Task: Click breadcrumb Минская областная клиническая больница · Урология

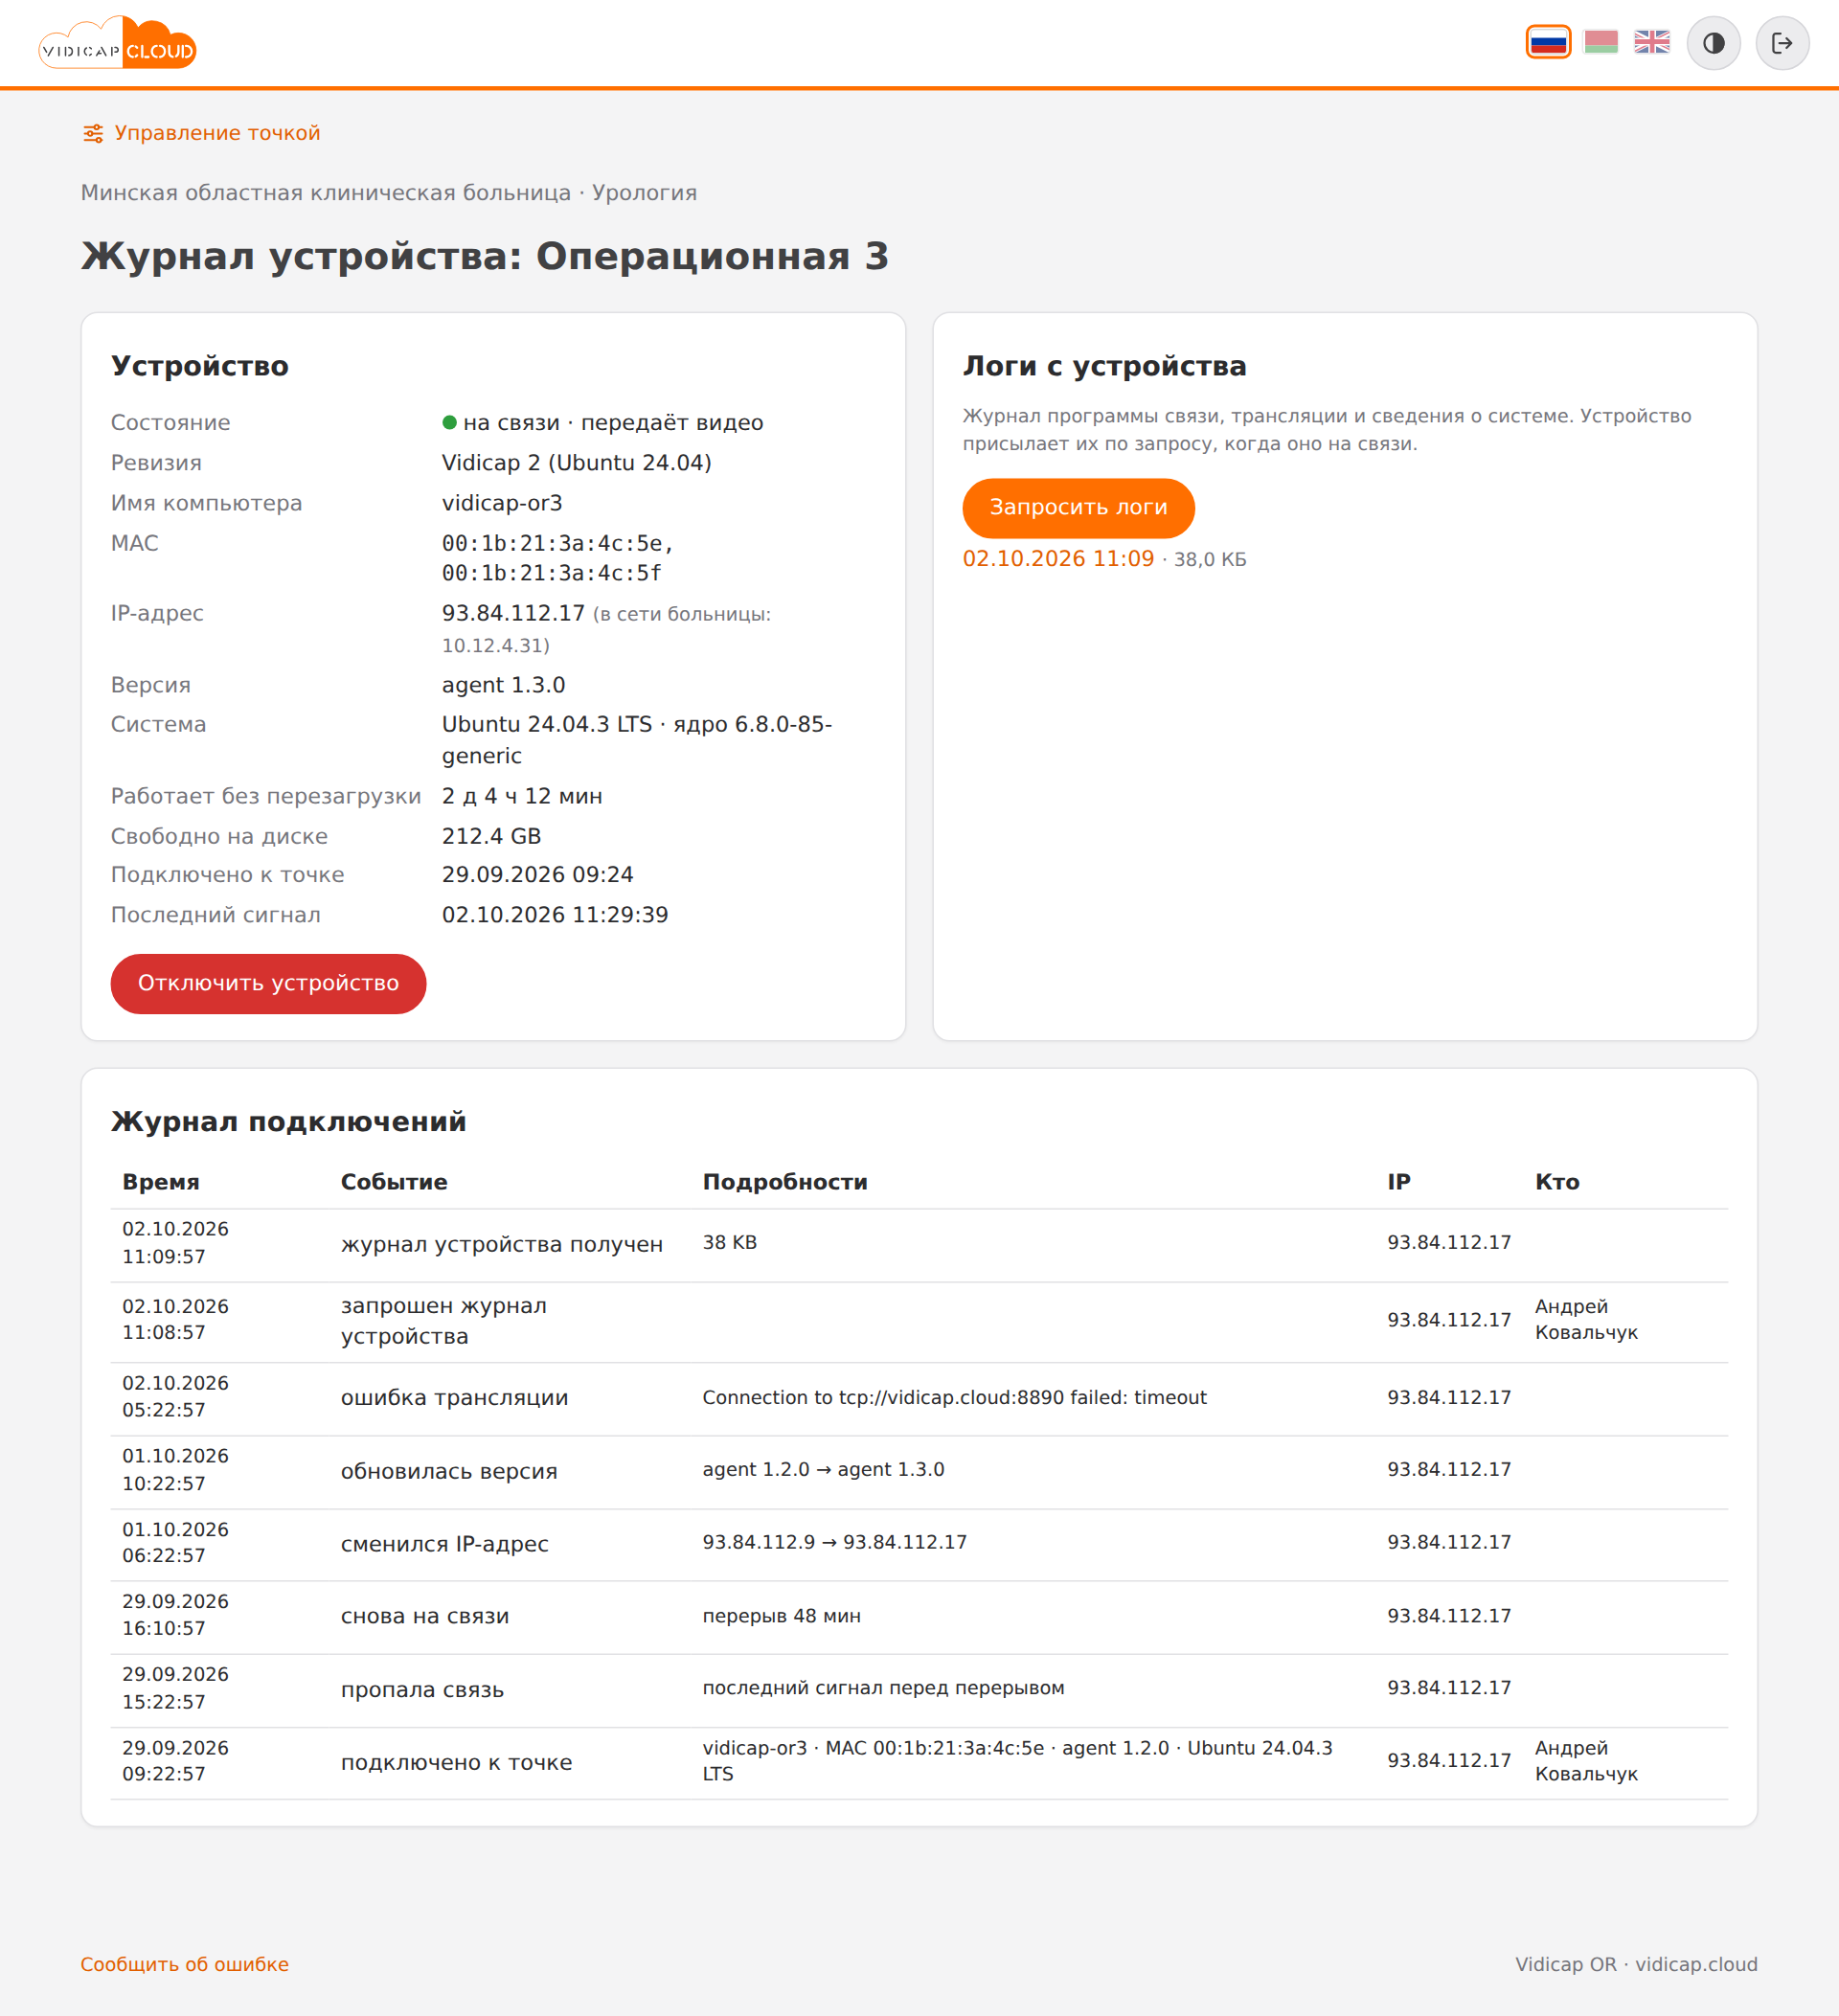Action: (389, 193)
